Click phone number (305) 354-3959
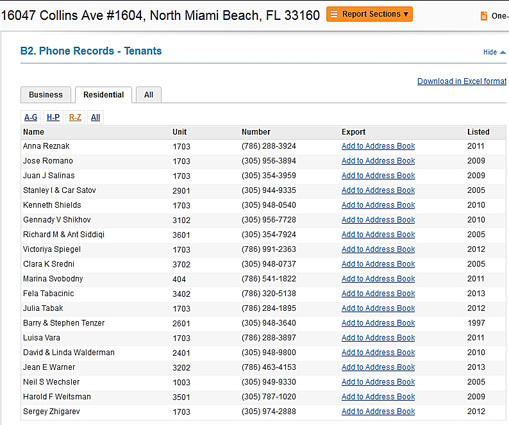The height and width of the screenshot is (425, 509). coord(269,176)
